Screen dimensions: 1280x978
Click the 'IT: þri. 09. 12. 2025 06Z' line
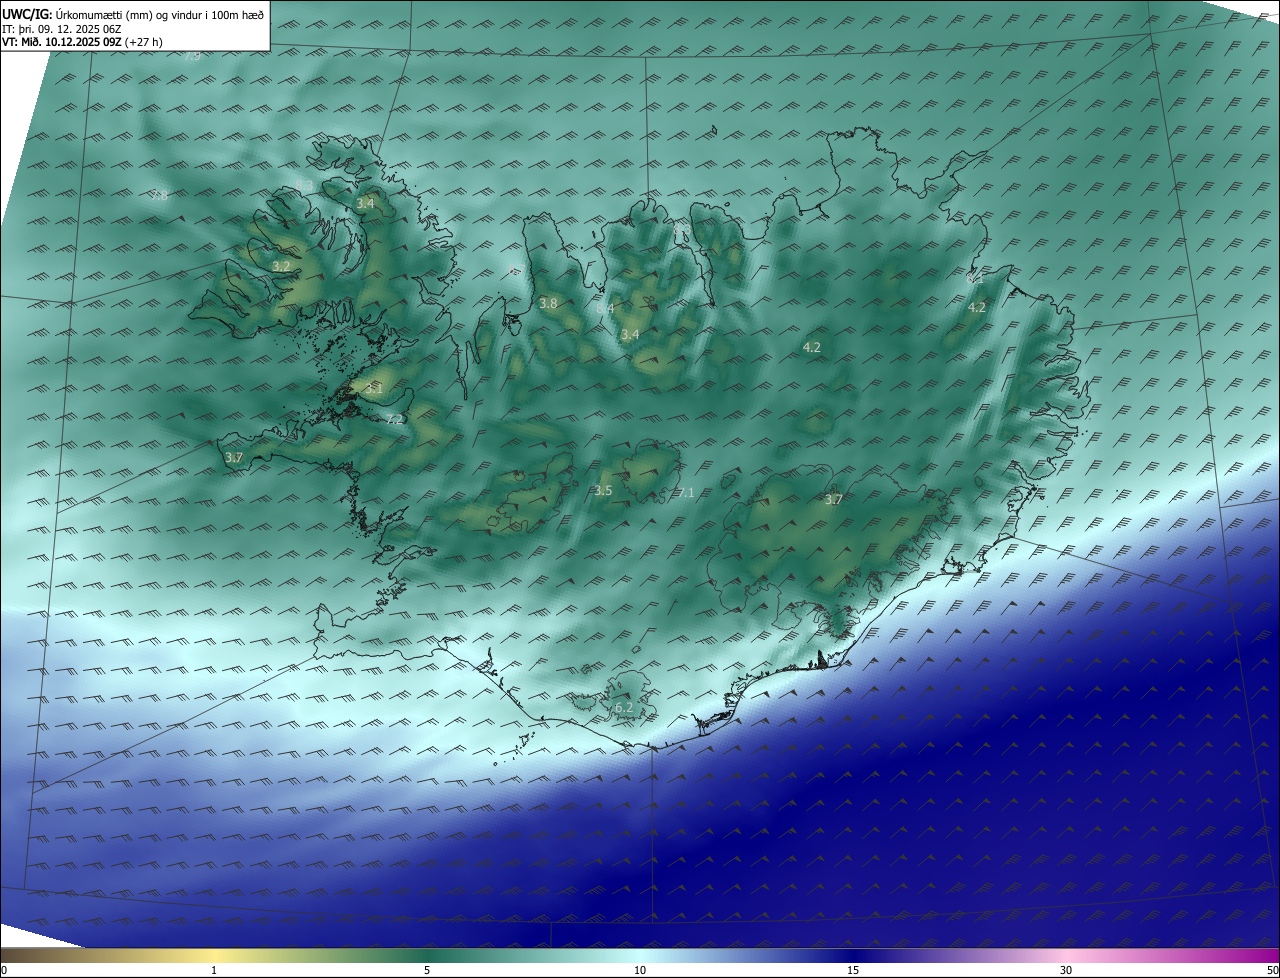pyautogui.click(x=62, y=29)
